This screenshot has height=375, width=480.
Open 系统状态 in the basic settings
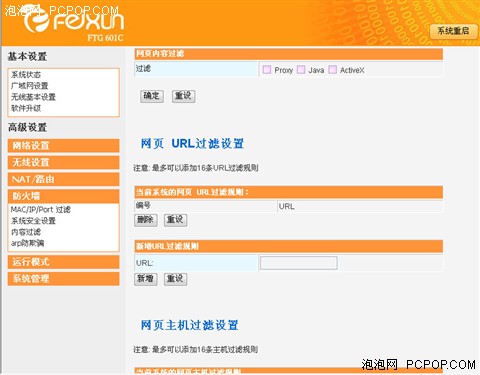(26, 75)
